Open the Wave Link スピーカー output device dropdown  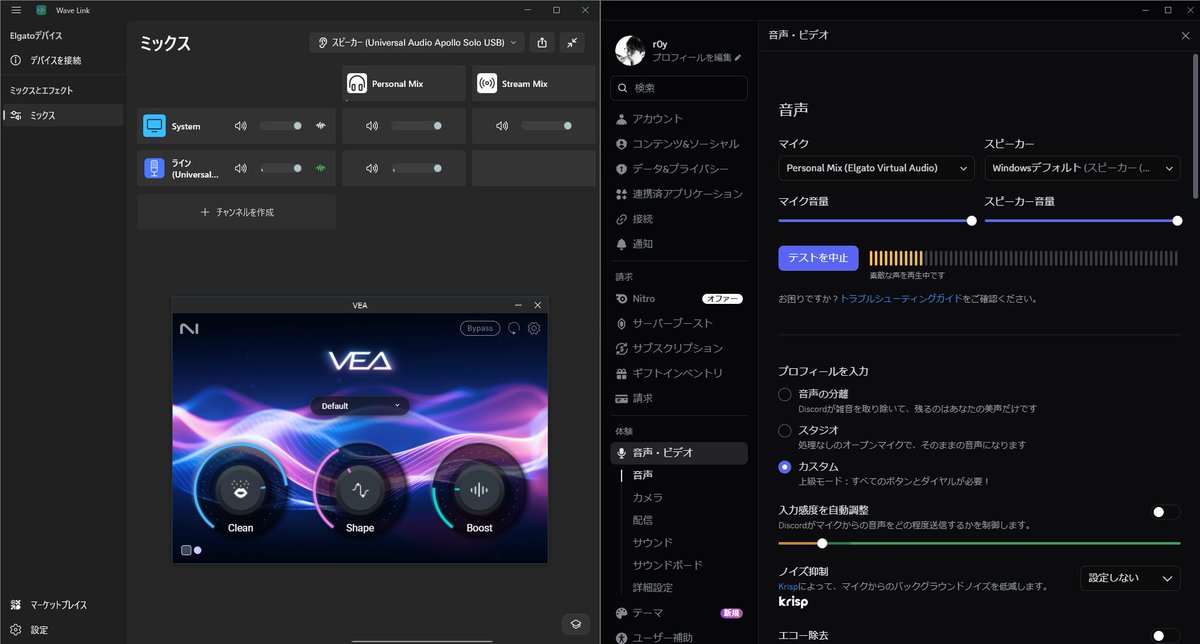[417, 42]
